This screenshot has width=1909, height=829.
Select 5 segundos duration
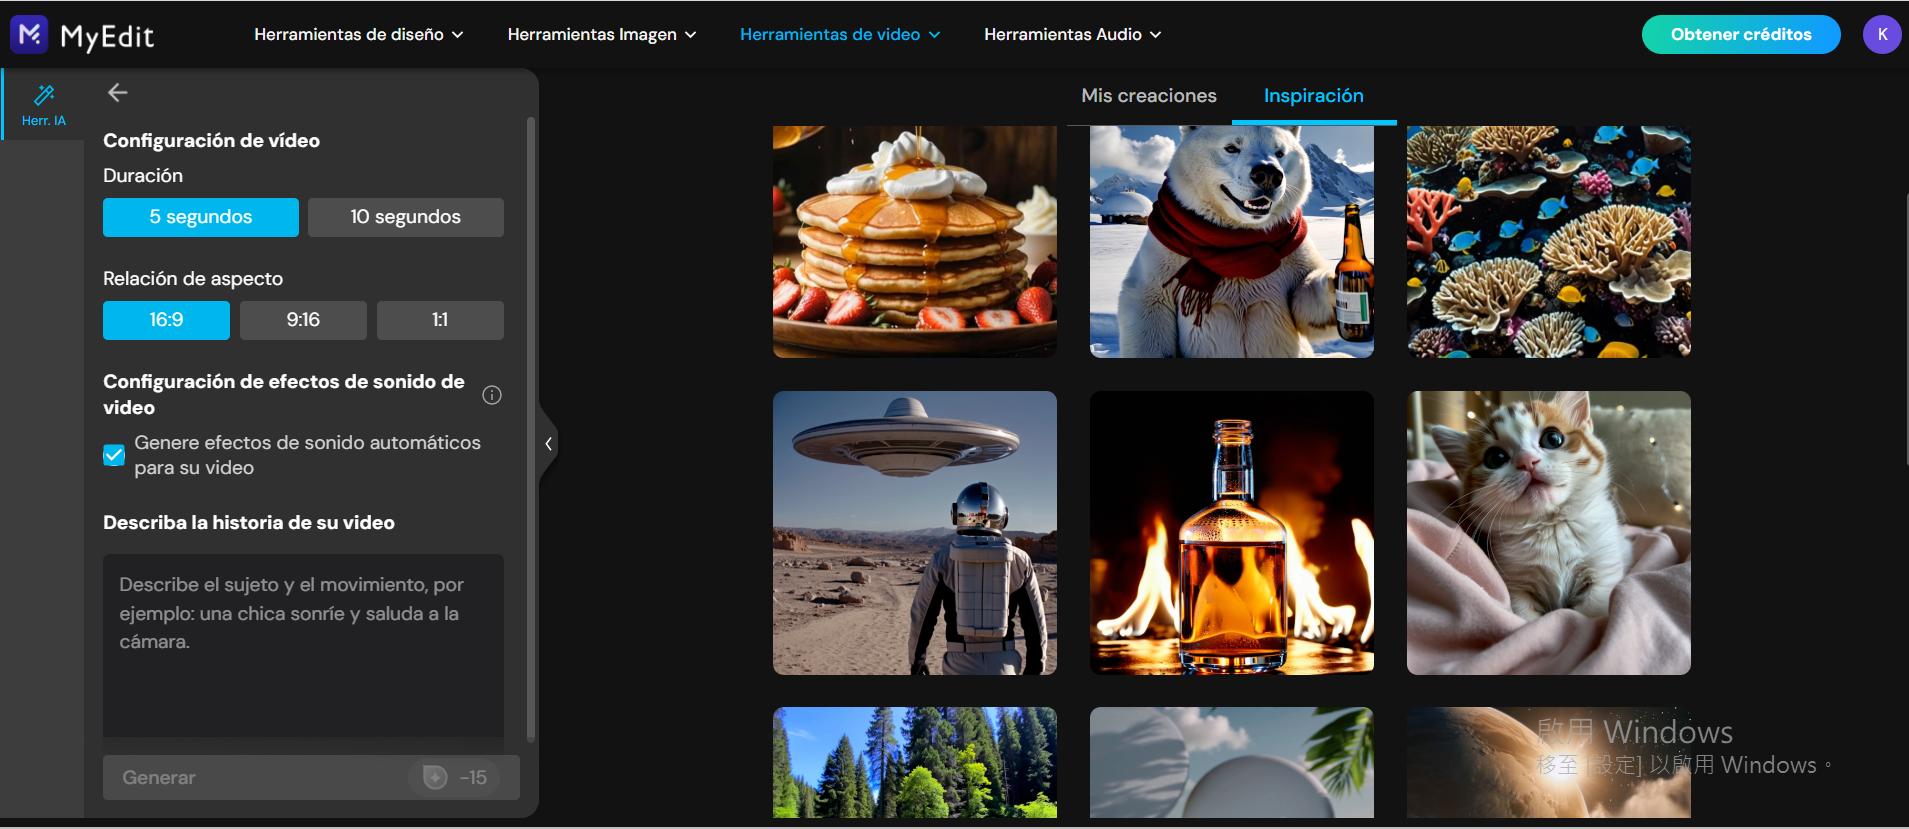[x=201, y=217]
